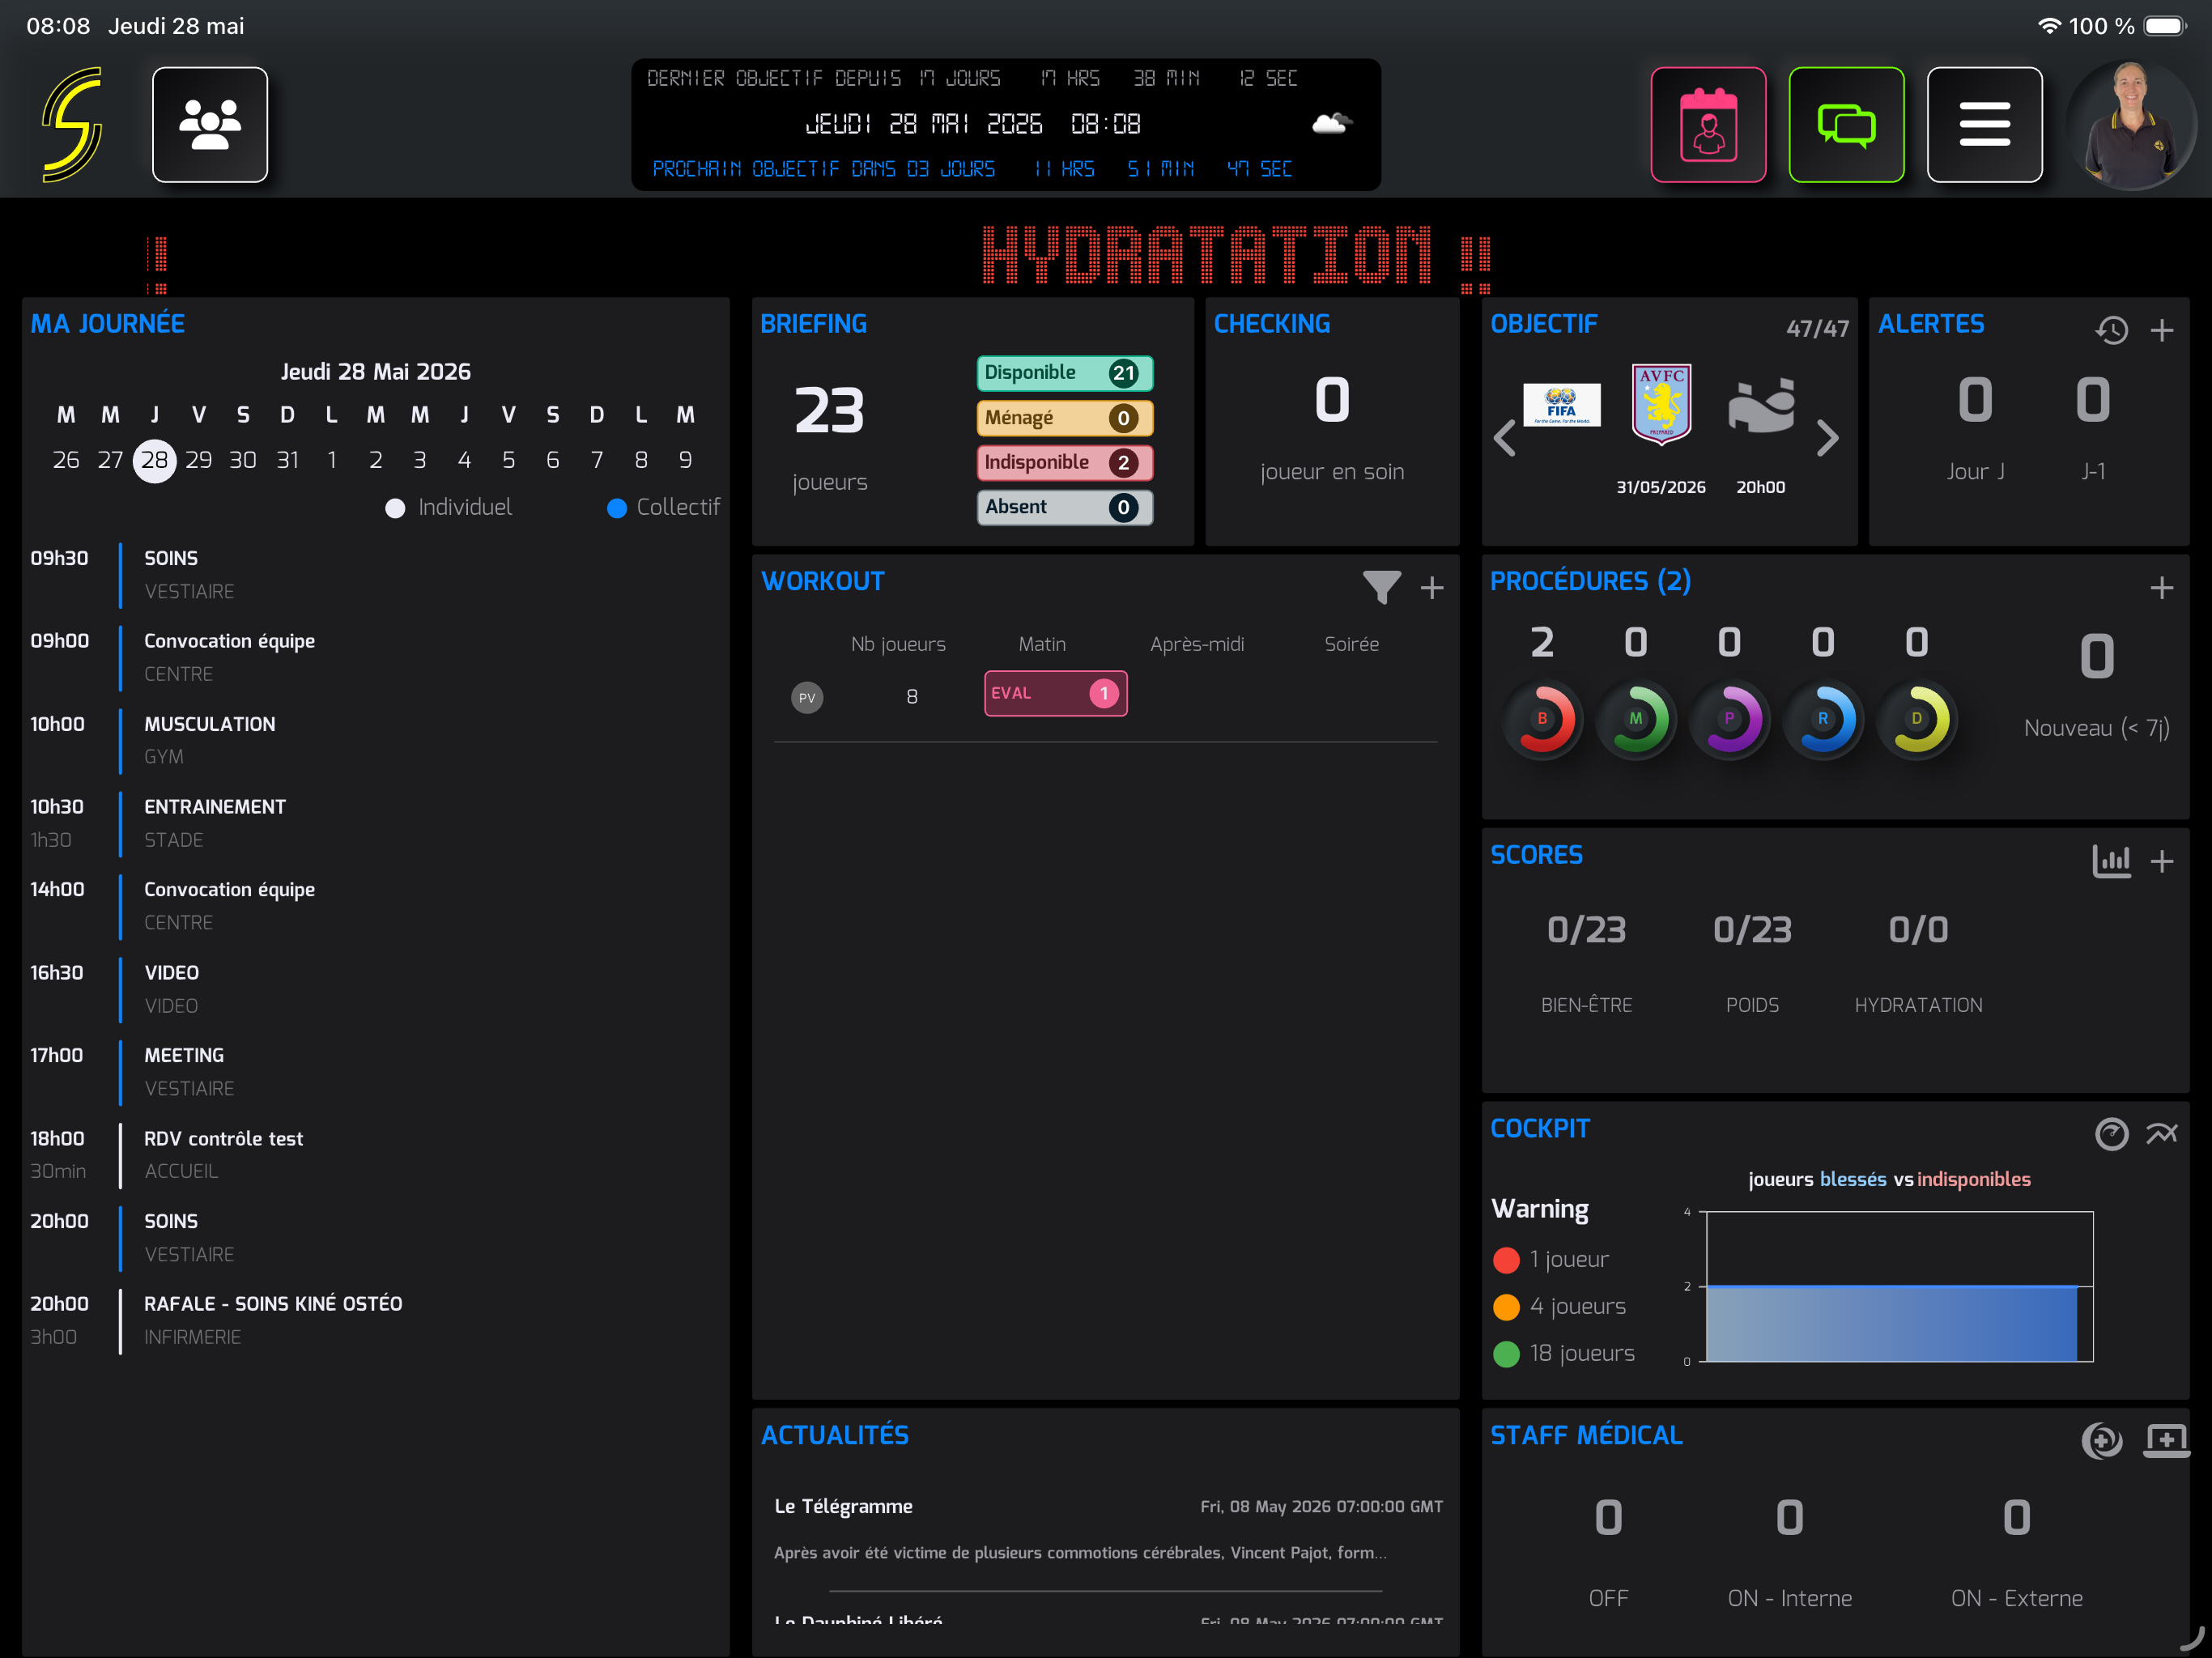Image resolution: width=2212 pixels, height=1658 pixels.
Task: Open alert history clock icon
Action: point(2111,330)
